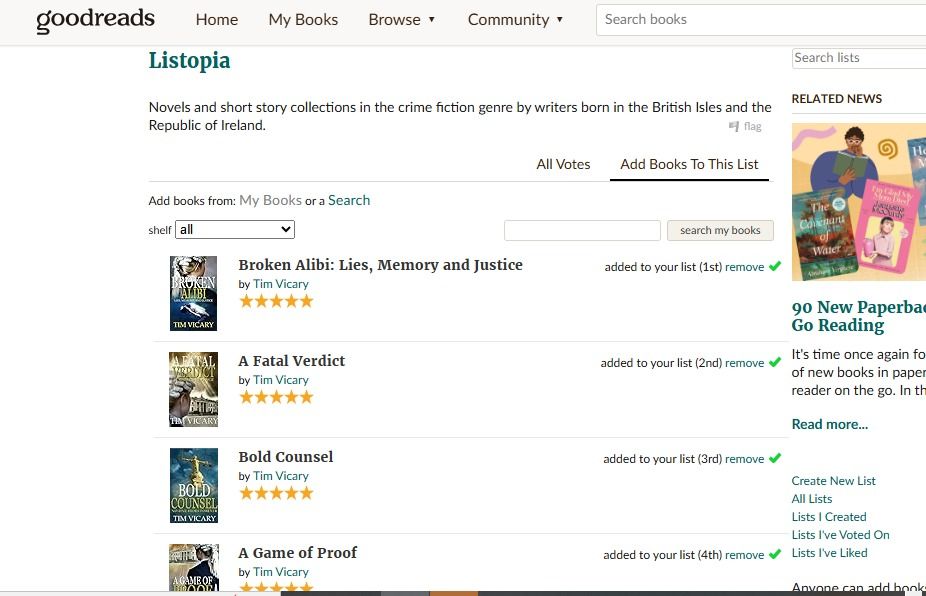Click the Search lists input box
Image resolution: width=926 pixels, height=596 pixels.
click(x=858, y=58)
